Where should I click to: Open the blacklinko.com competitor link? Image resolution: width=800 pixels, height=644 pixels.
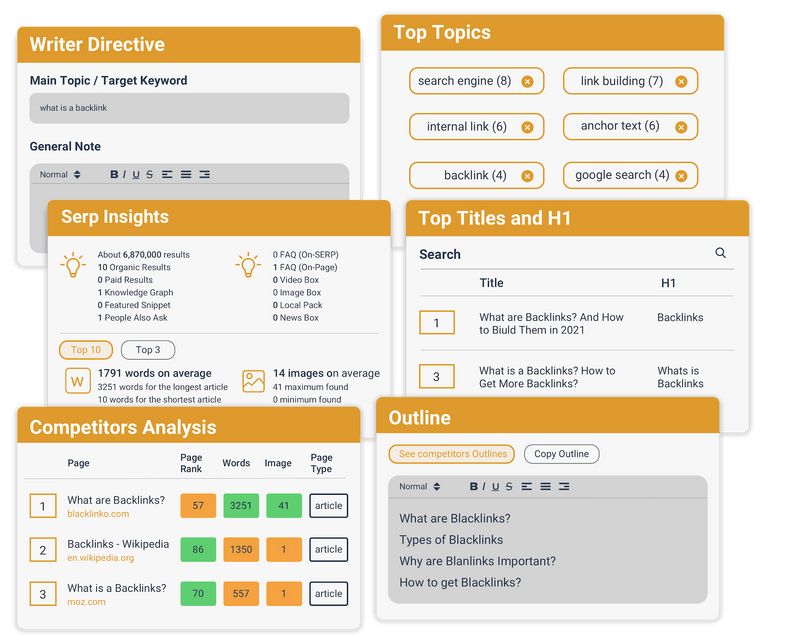(100, 514)
